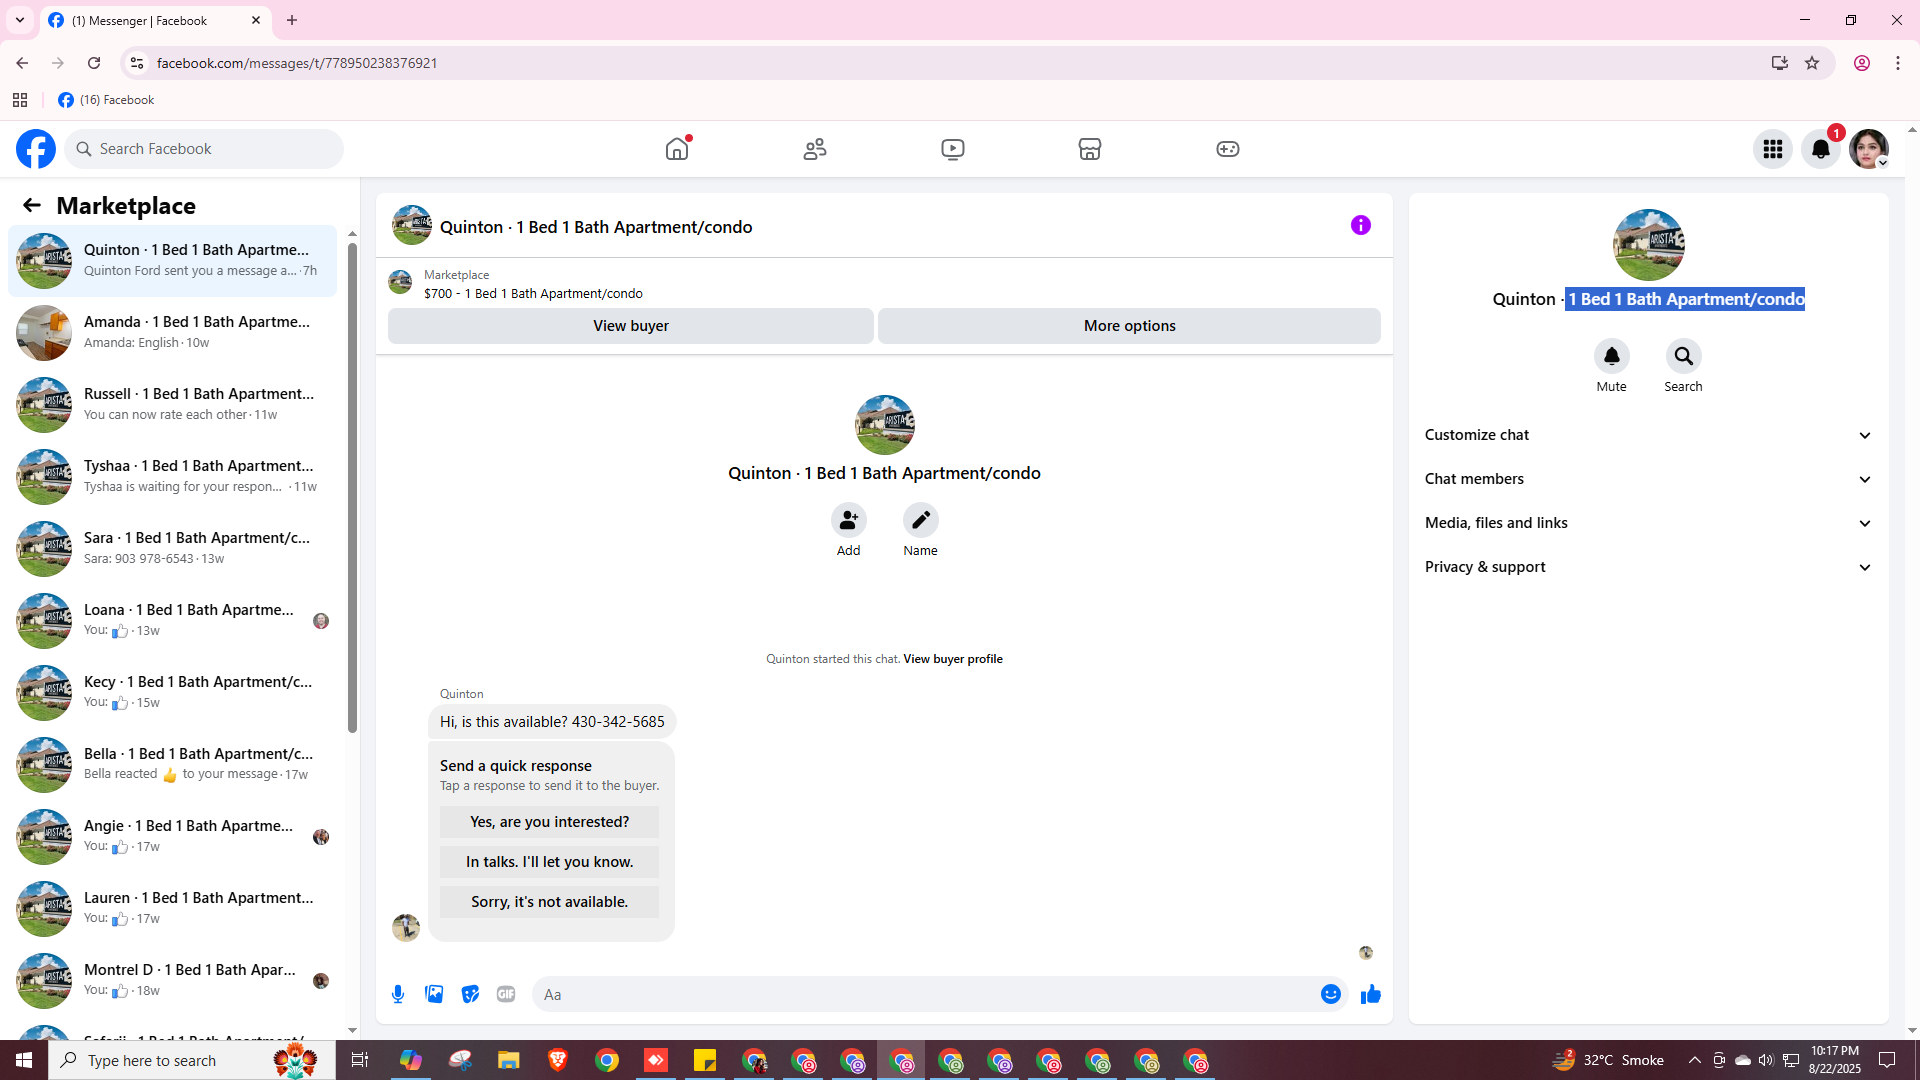
Task: Open the sticker picker icon
Action: point(470,994)
